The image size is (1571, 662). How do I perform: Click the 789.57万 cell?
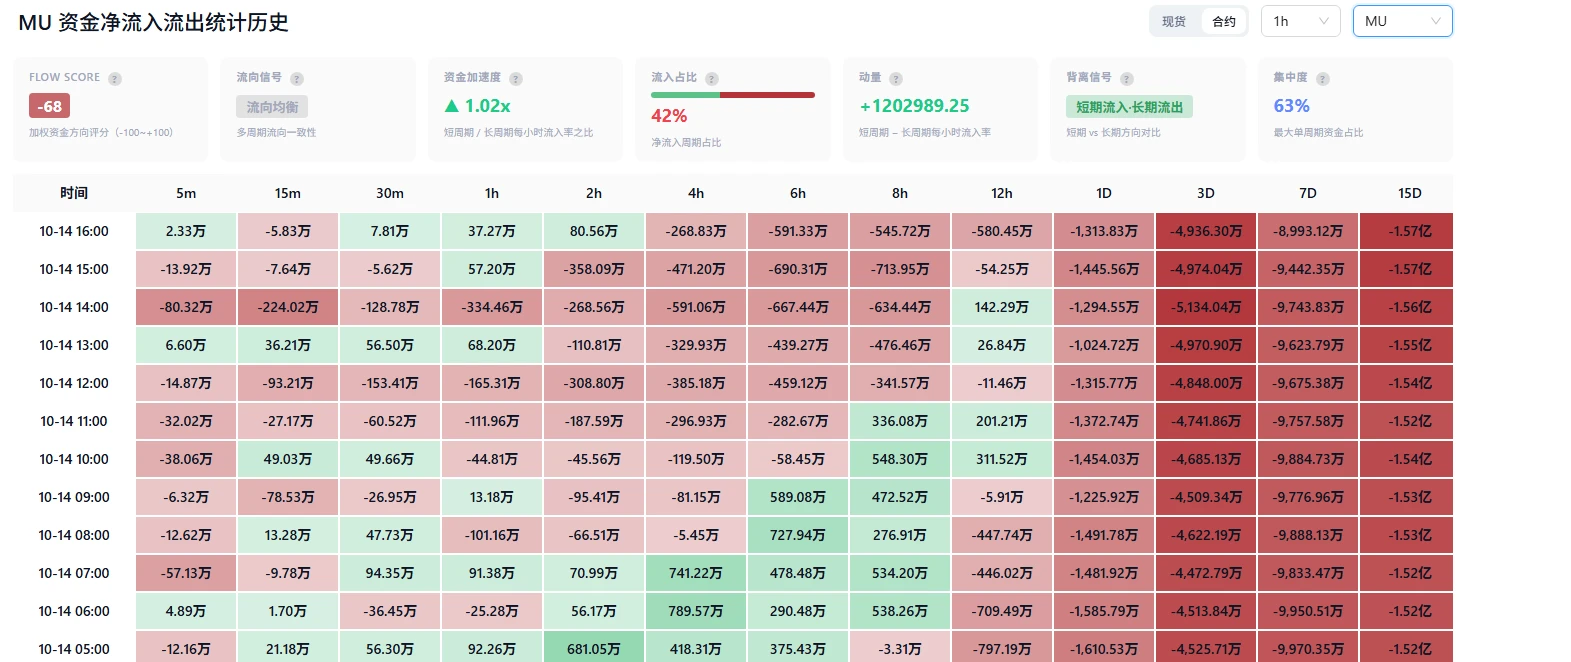(696, 611)
